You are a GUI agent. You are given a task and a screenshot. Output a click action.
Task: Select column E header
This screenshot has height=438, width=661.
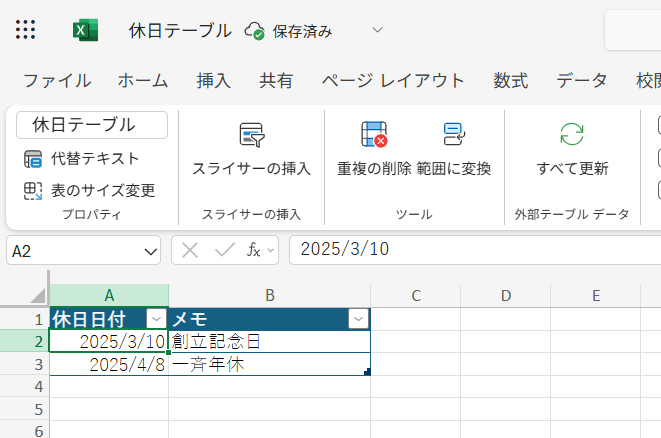[x=596, y=296]
